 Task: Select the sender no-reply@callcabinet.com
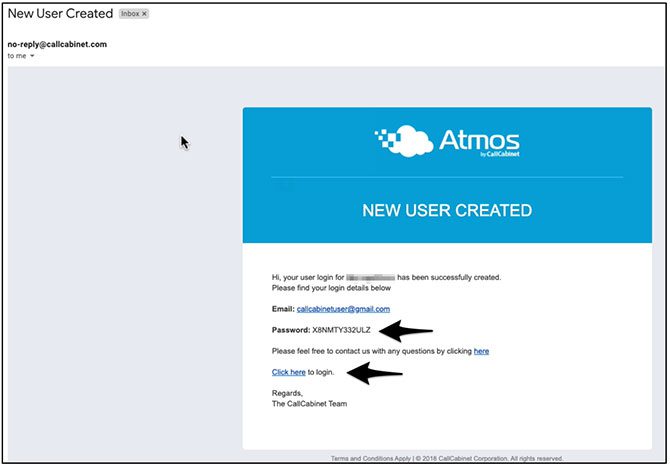pyautogui.click(x=57, y=44)
